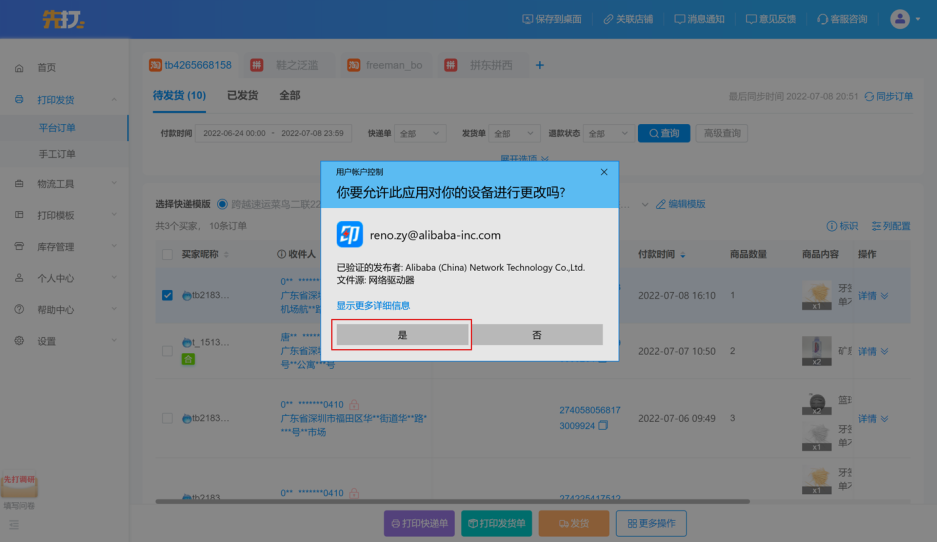Open 客服咨询 headset icon
Image resolution: width=937 pixels, height=542 pixels.
[x=822, y=19]
